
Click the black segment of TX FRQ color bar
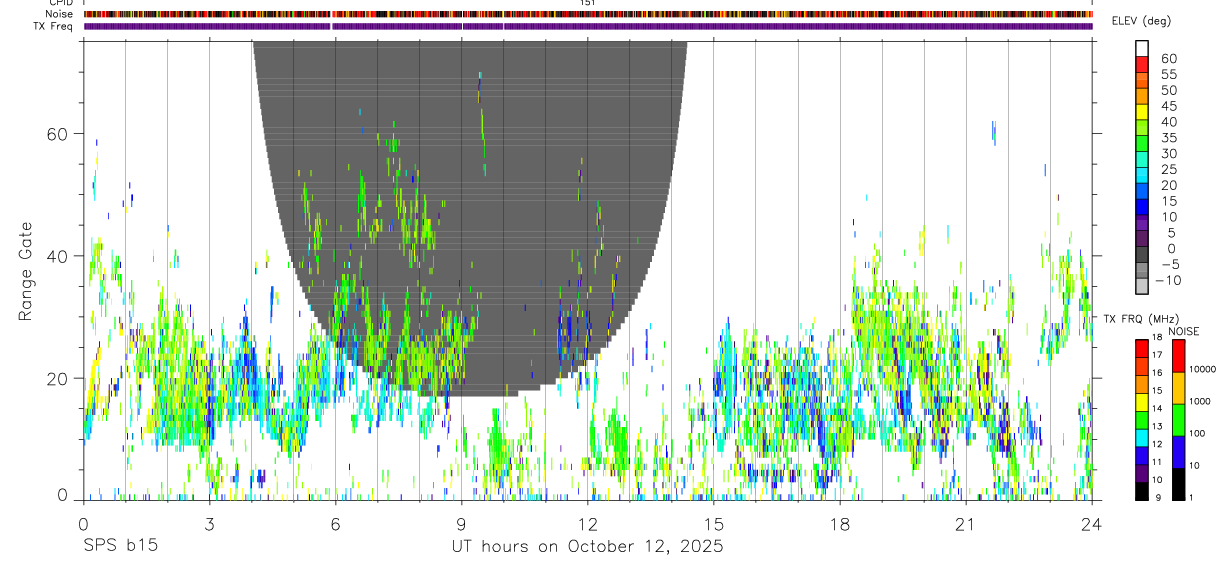click(x=1142, y=491)
